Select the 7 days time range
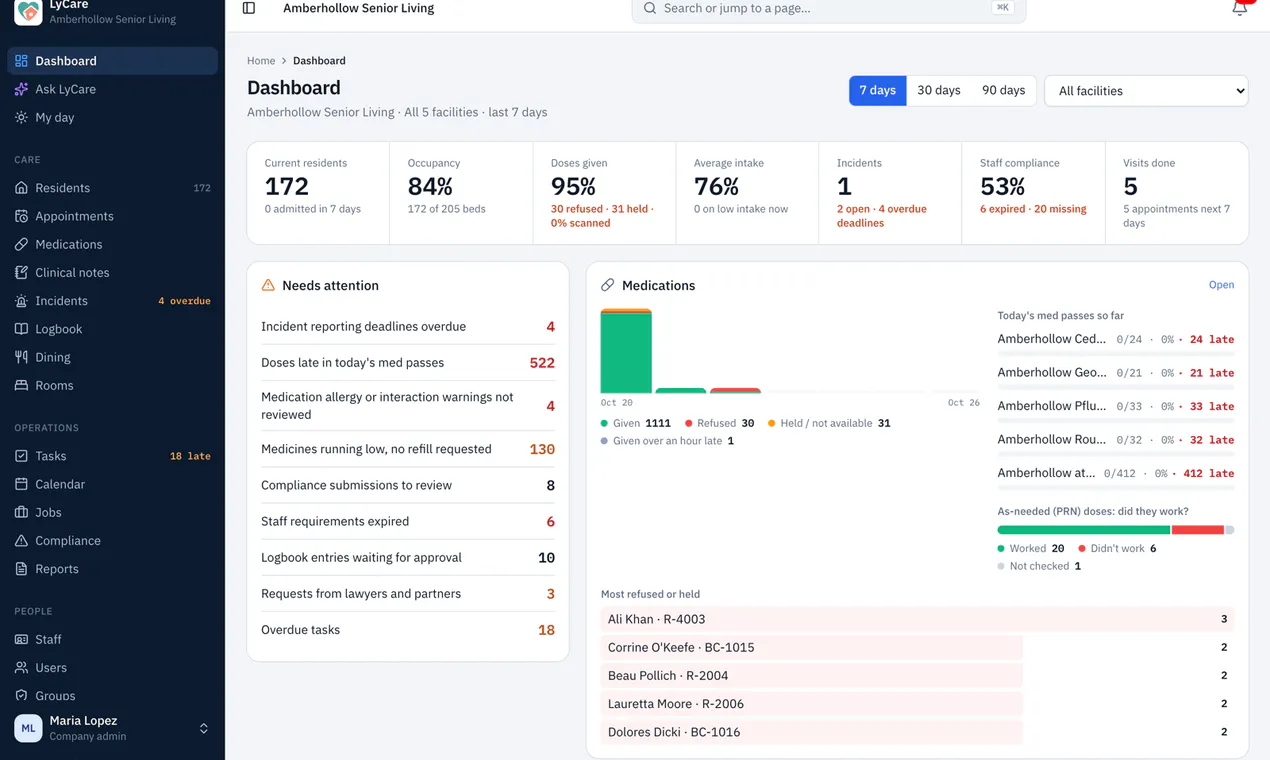 pyautogui.click(x=878, y=90)
